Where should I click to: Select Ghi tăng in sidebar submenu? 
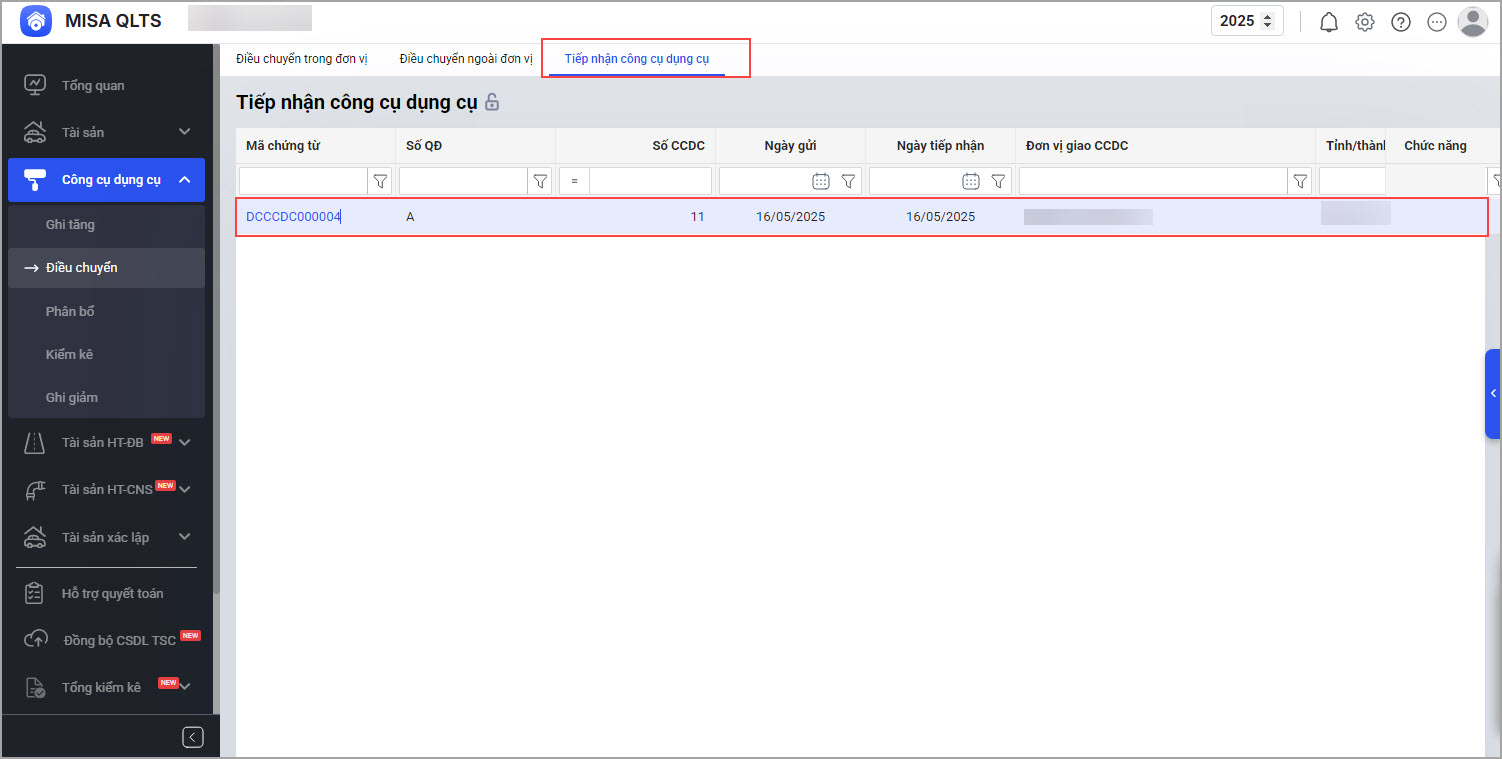coord(70,225)
